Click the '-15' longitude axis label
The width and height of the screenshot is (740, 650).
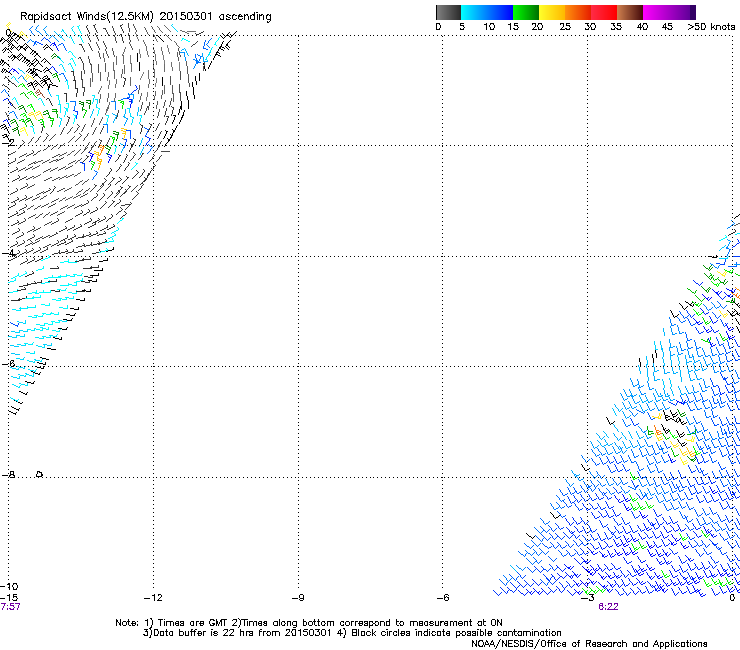coord(9,598)
